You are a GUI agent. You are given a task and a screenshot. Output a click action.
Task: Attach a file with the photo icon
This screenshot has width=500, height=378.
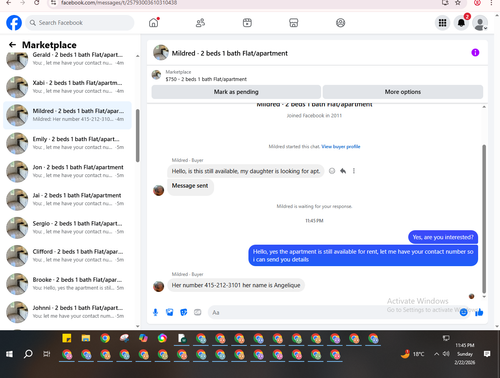[x=170, y=312]
